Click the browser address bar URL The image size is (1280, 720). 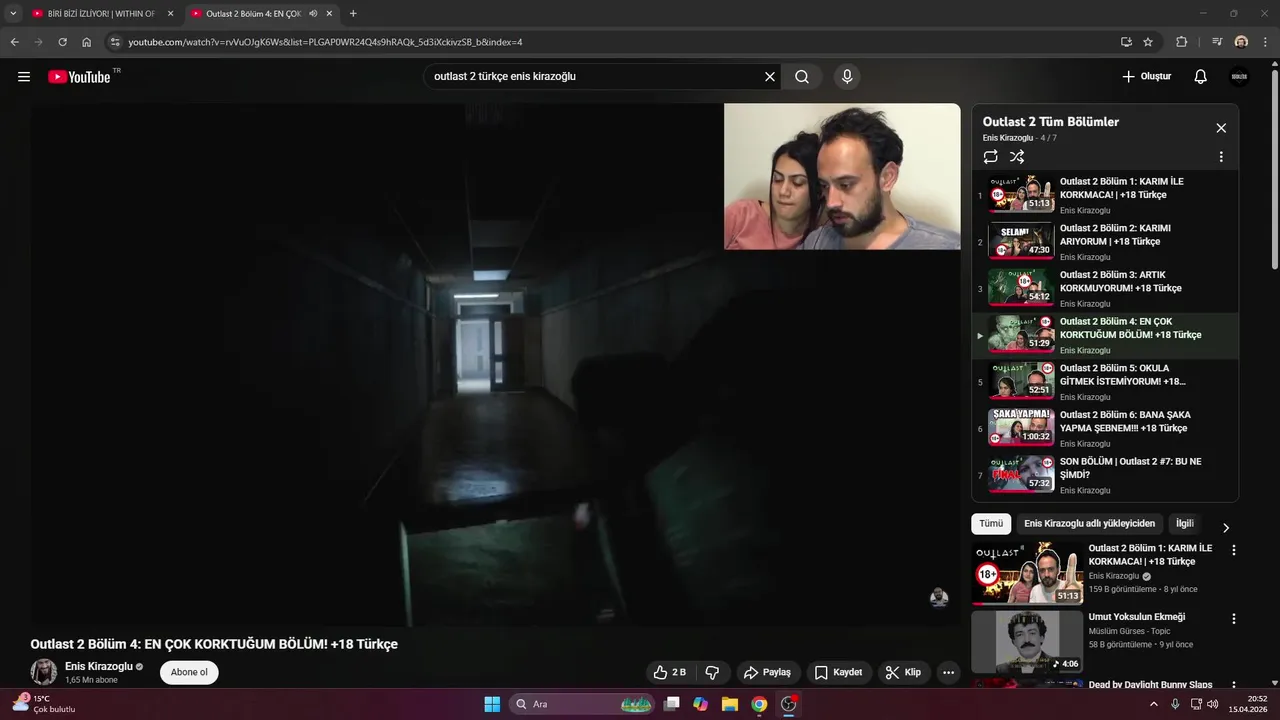(325, 42)
